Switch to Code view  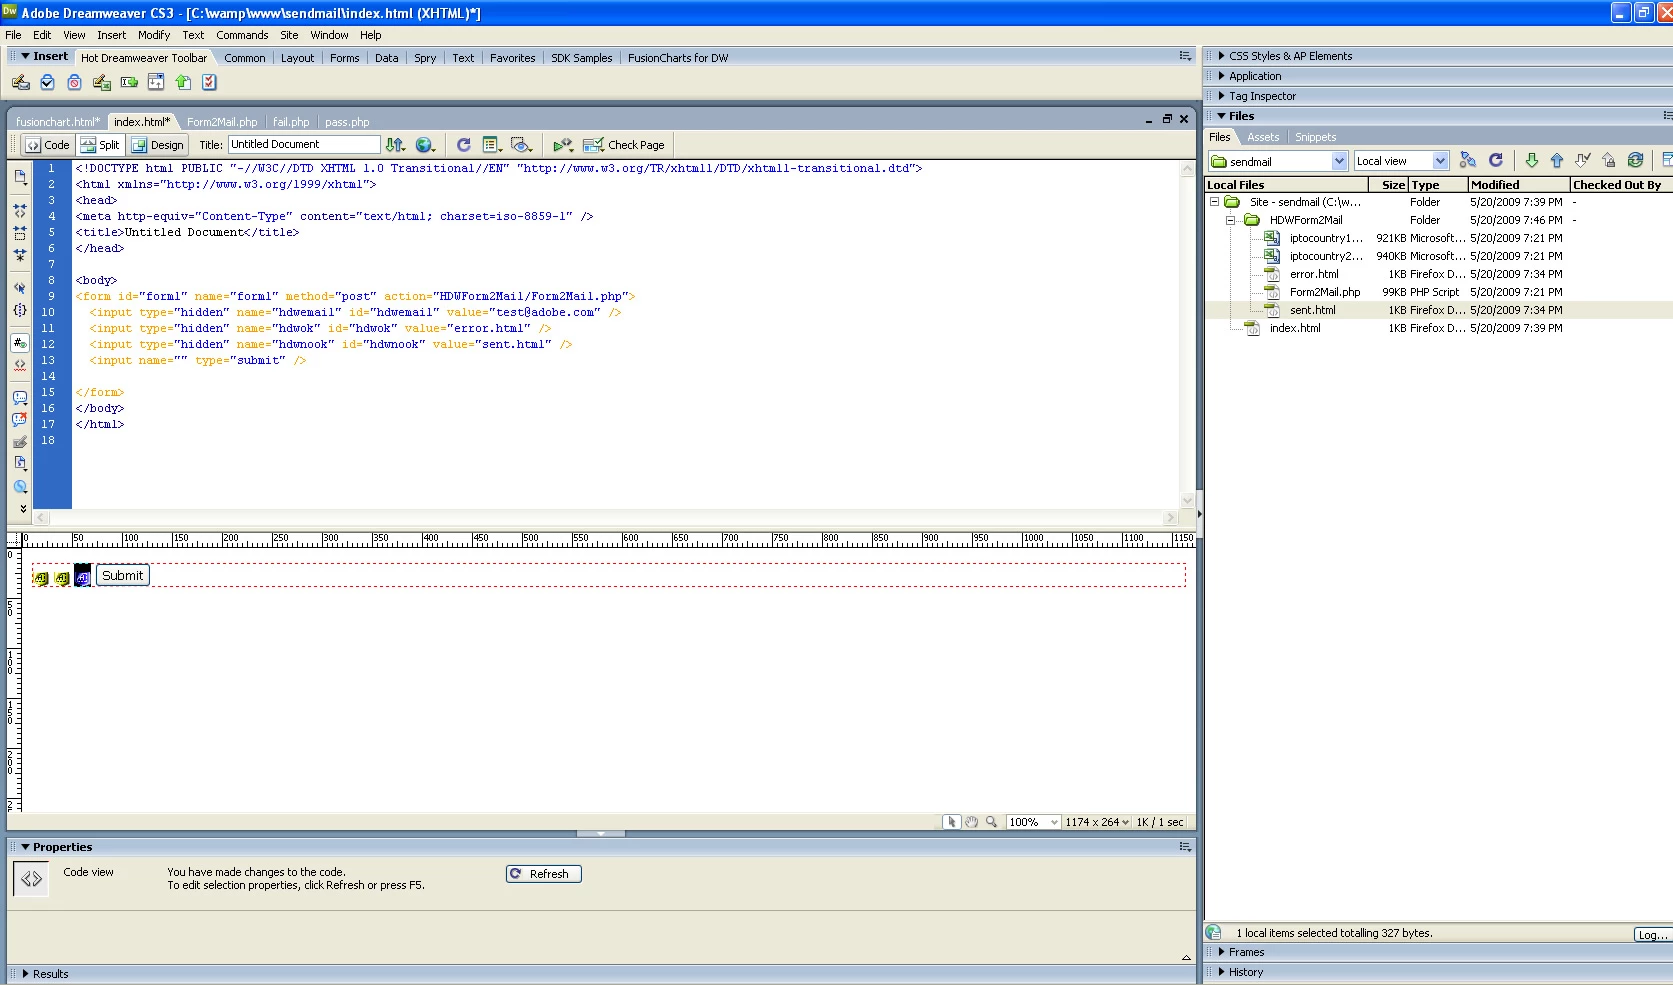click(48, 145)
